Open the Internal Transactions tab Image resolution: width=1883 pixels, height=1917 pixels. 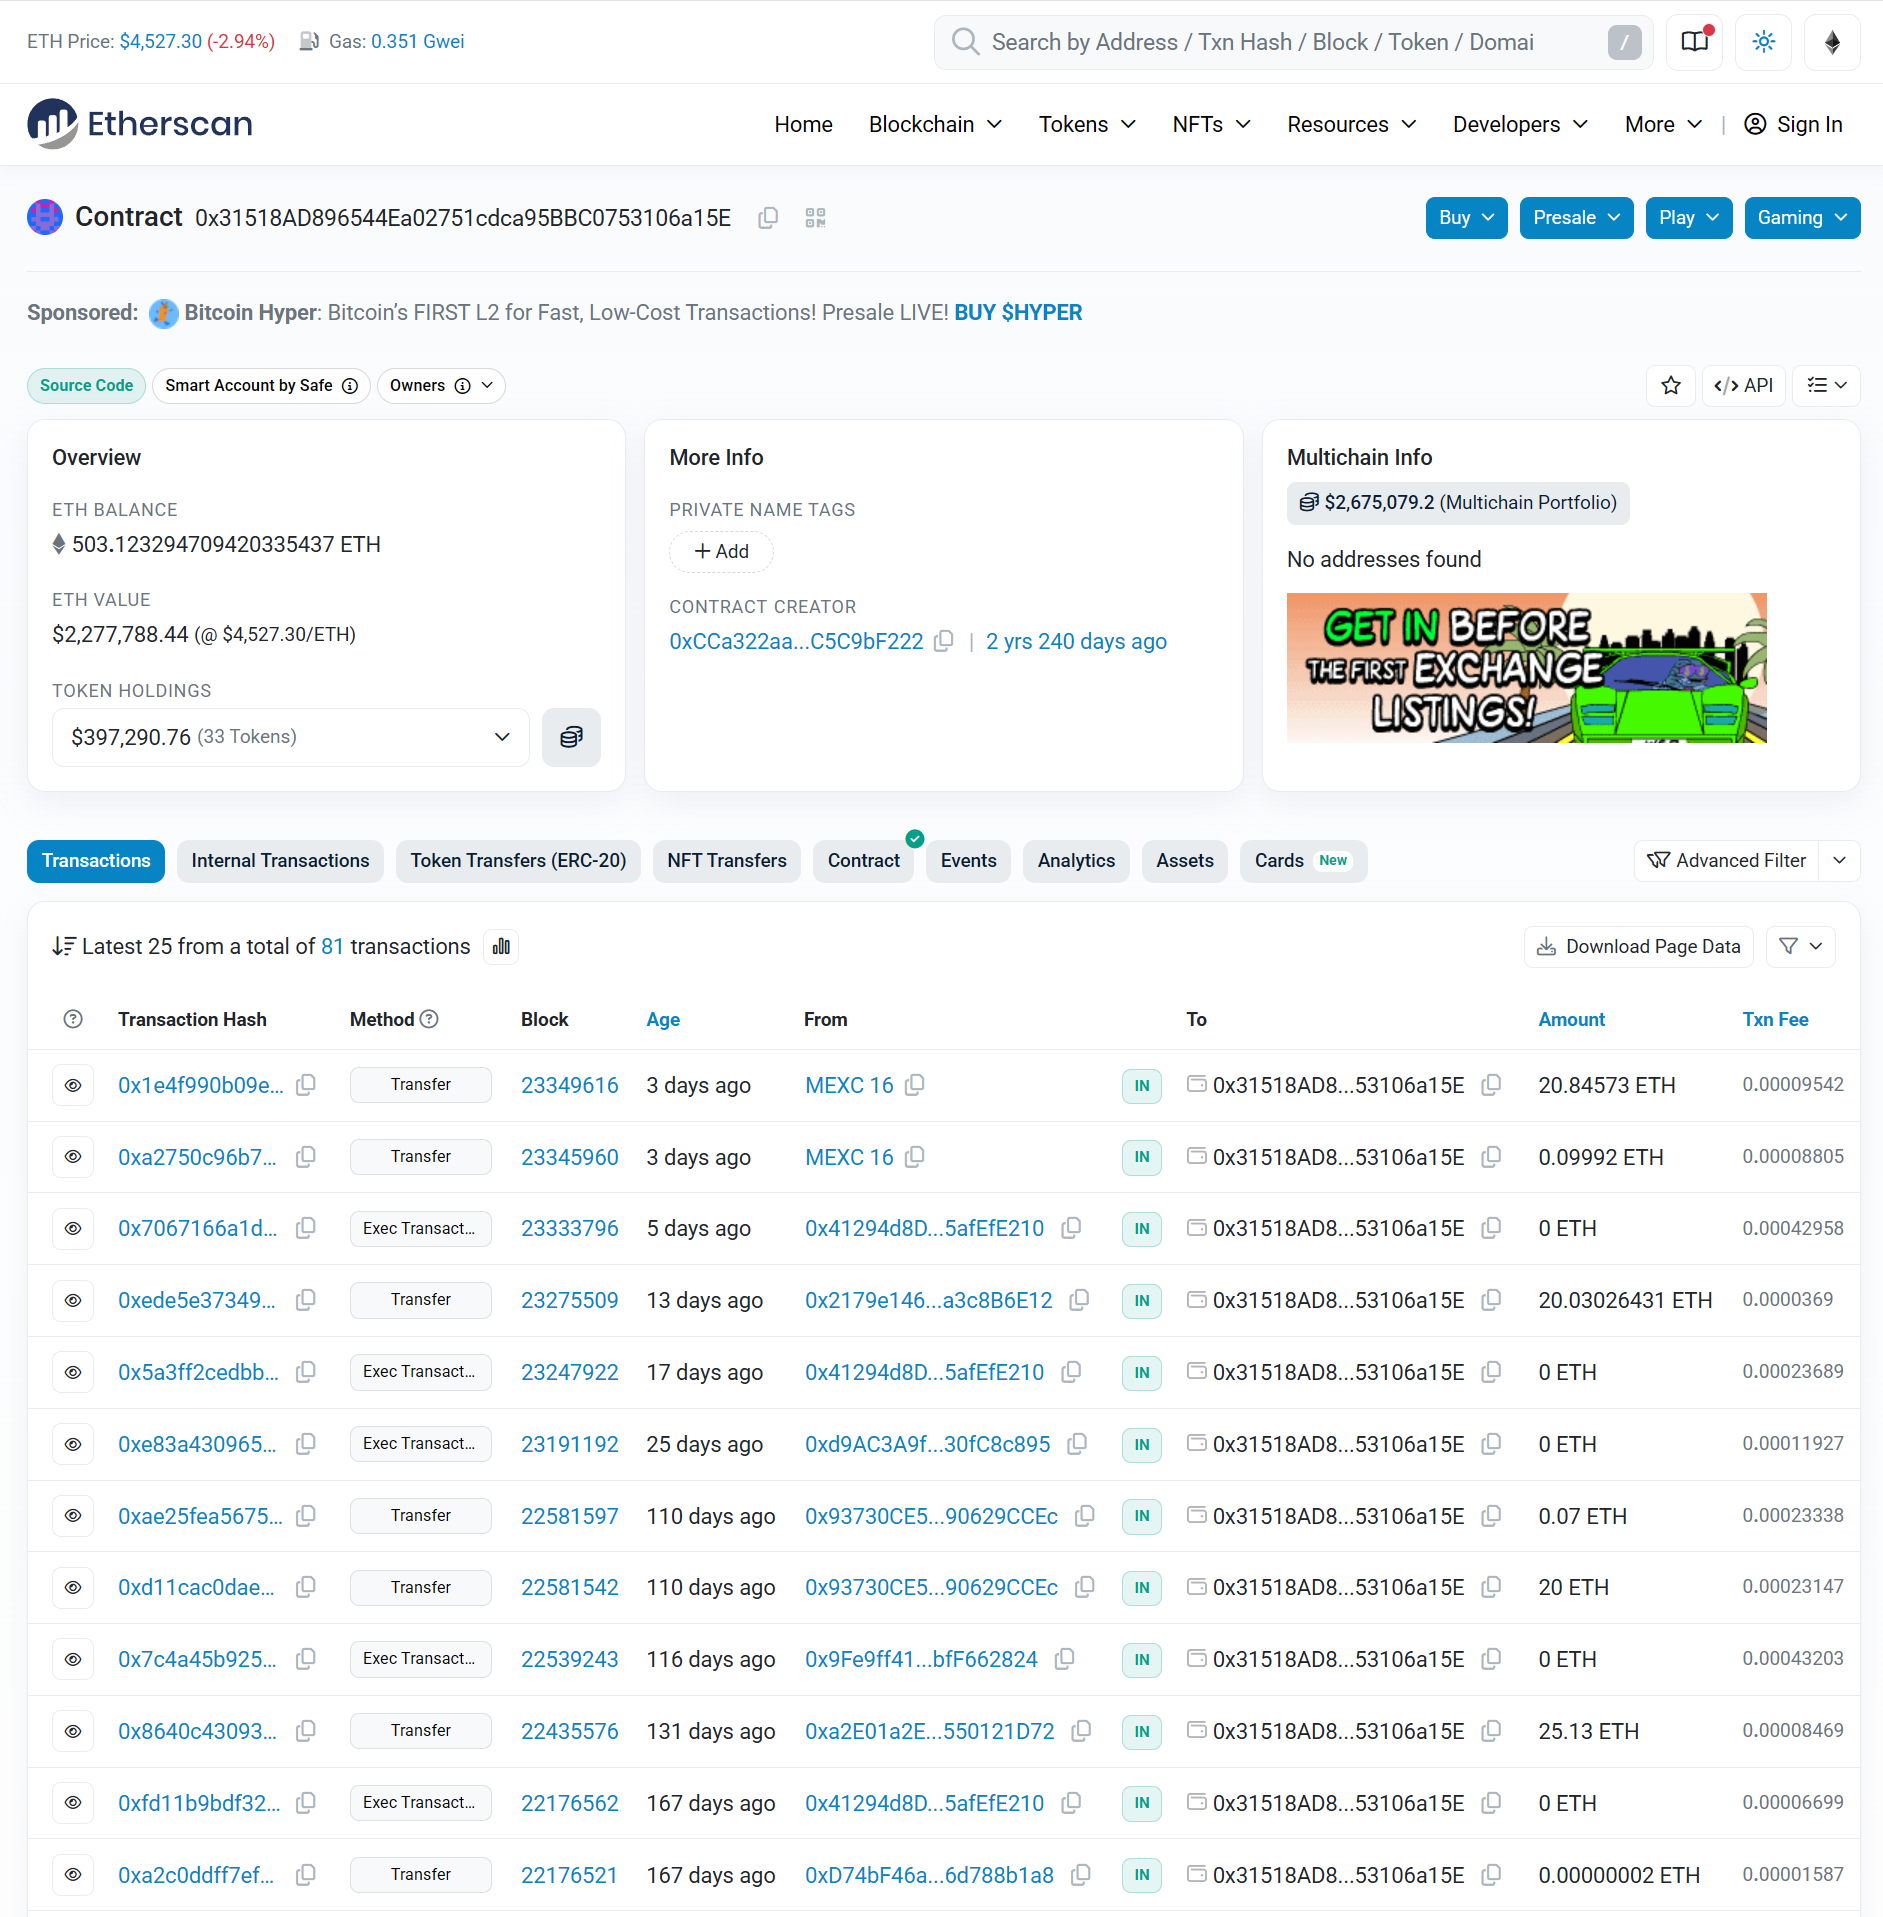280,861
